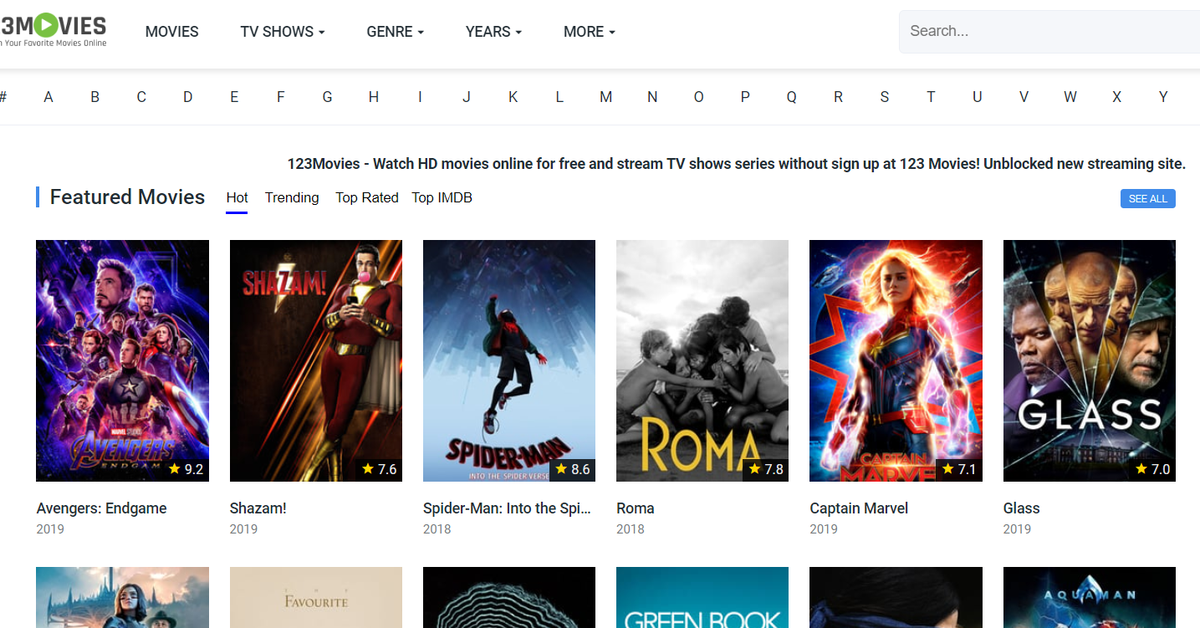The width and height of the screenshot is (1200, 628).
Task: Filter by letter V
Action: [1023, 97]
